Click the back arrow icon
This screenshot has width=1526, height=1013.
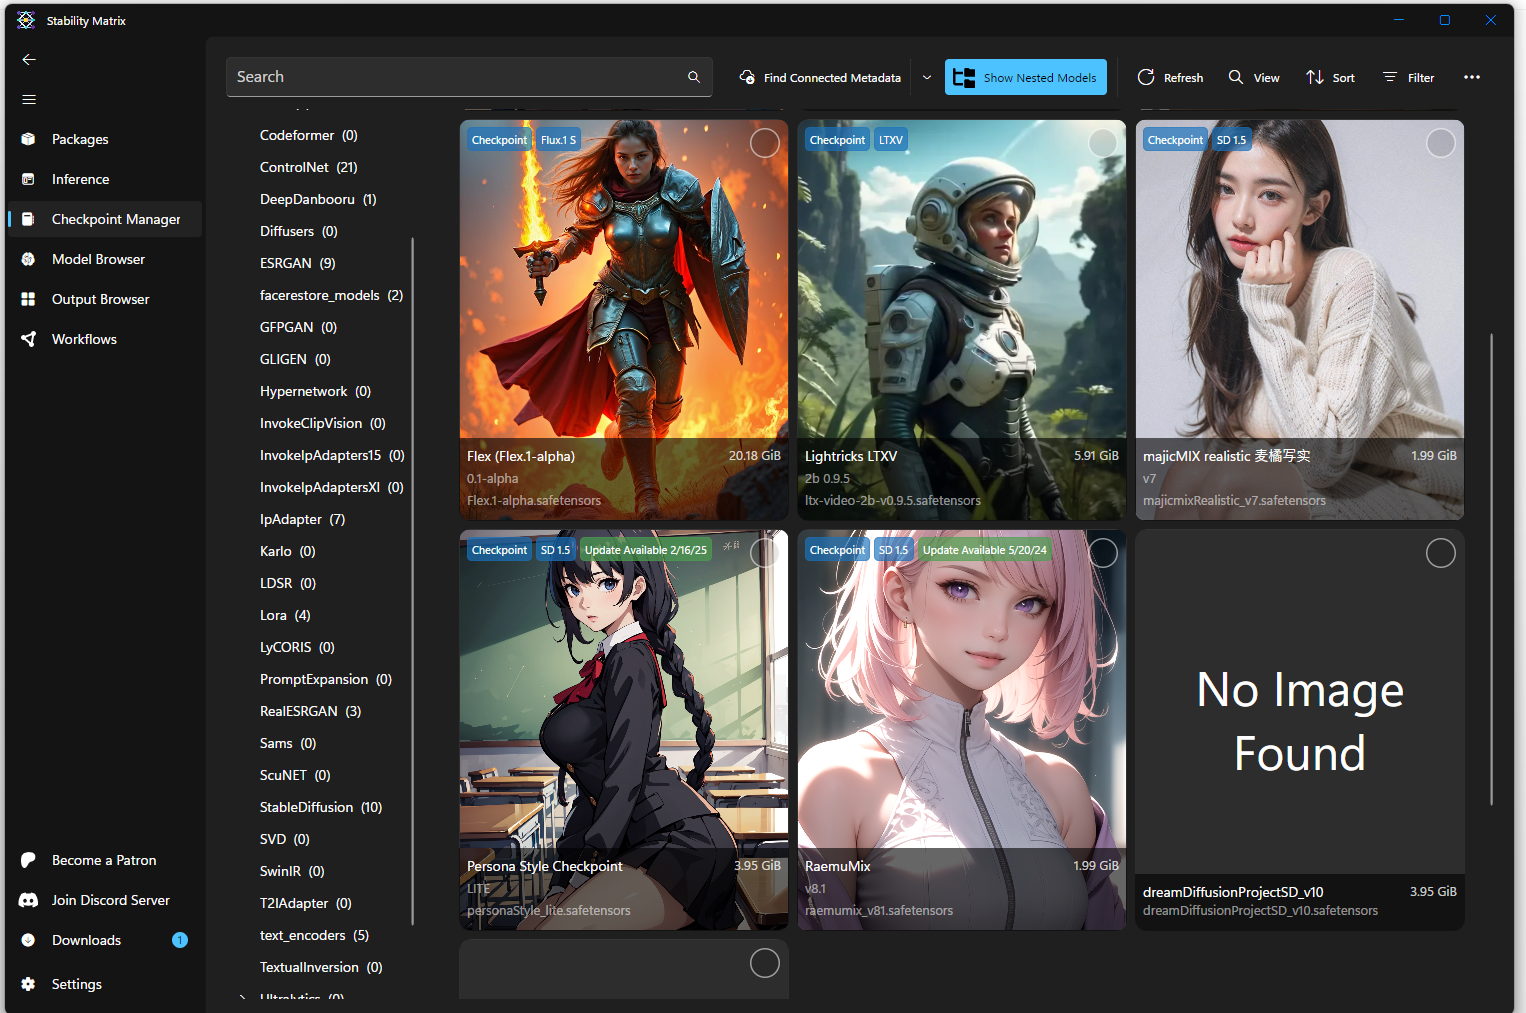(x=29, y=60)
